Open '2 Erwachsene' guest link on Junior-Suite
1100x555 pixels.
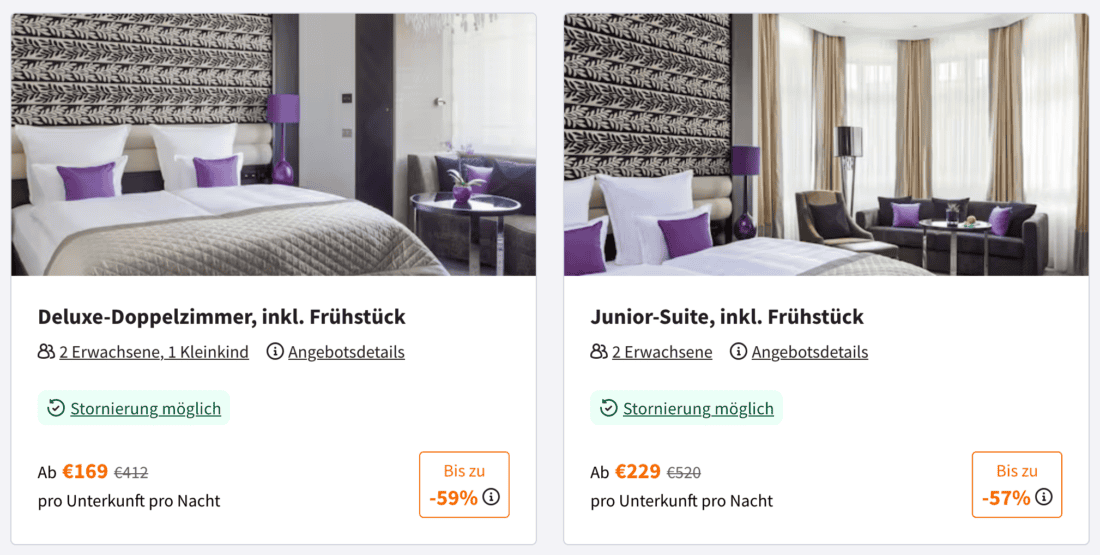coord(662,352)
